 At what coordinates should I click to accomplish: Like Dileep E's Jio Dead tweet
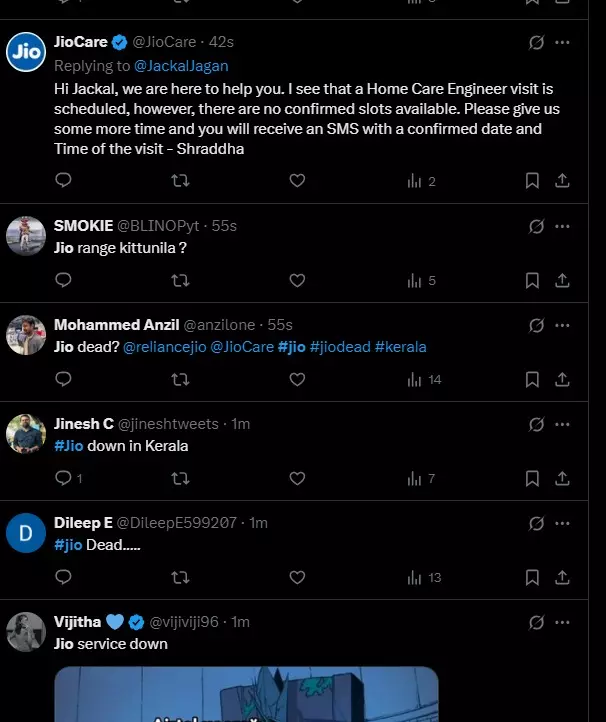point(297,577)
